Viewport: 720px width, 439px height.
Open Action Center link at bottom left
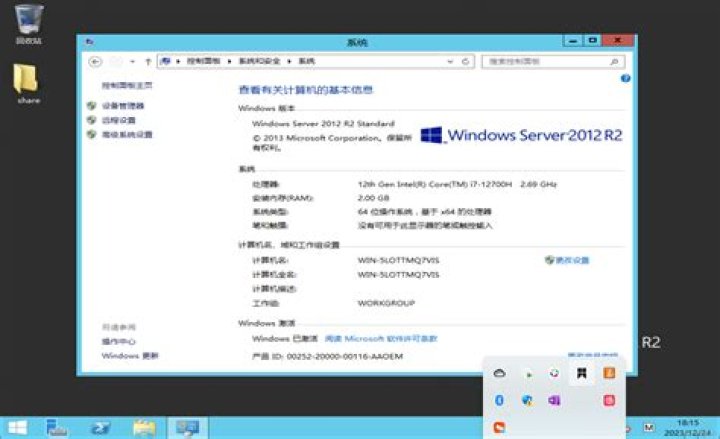pos(118,342)
